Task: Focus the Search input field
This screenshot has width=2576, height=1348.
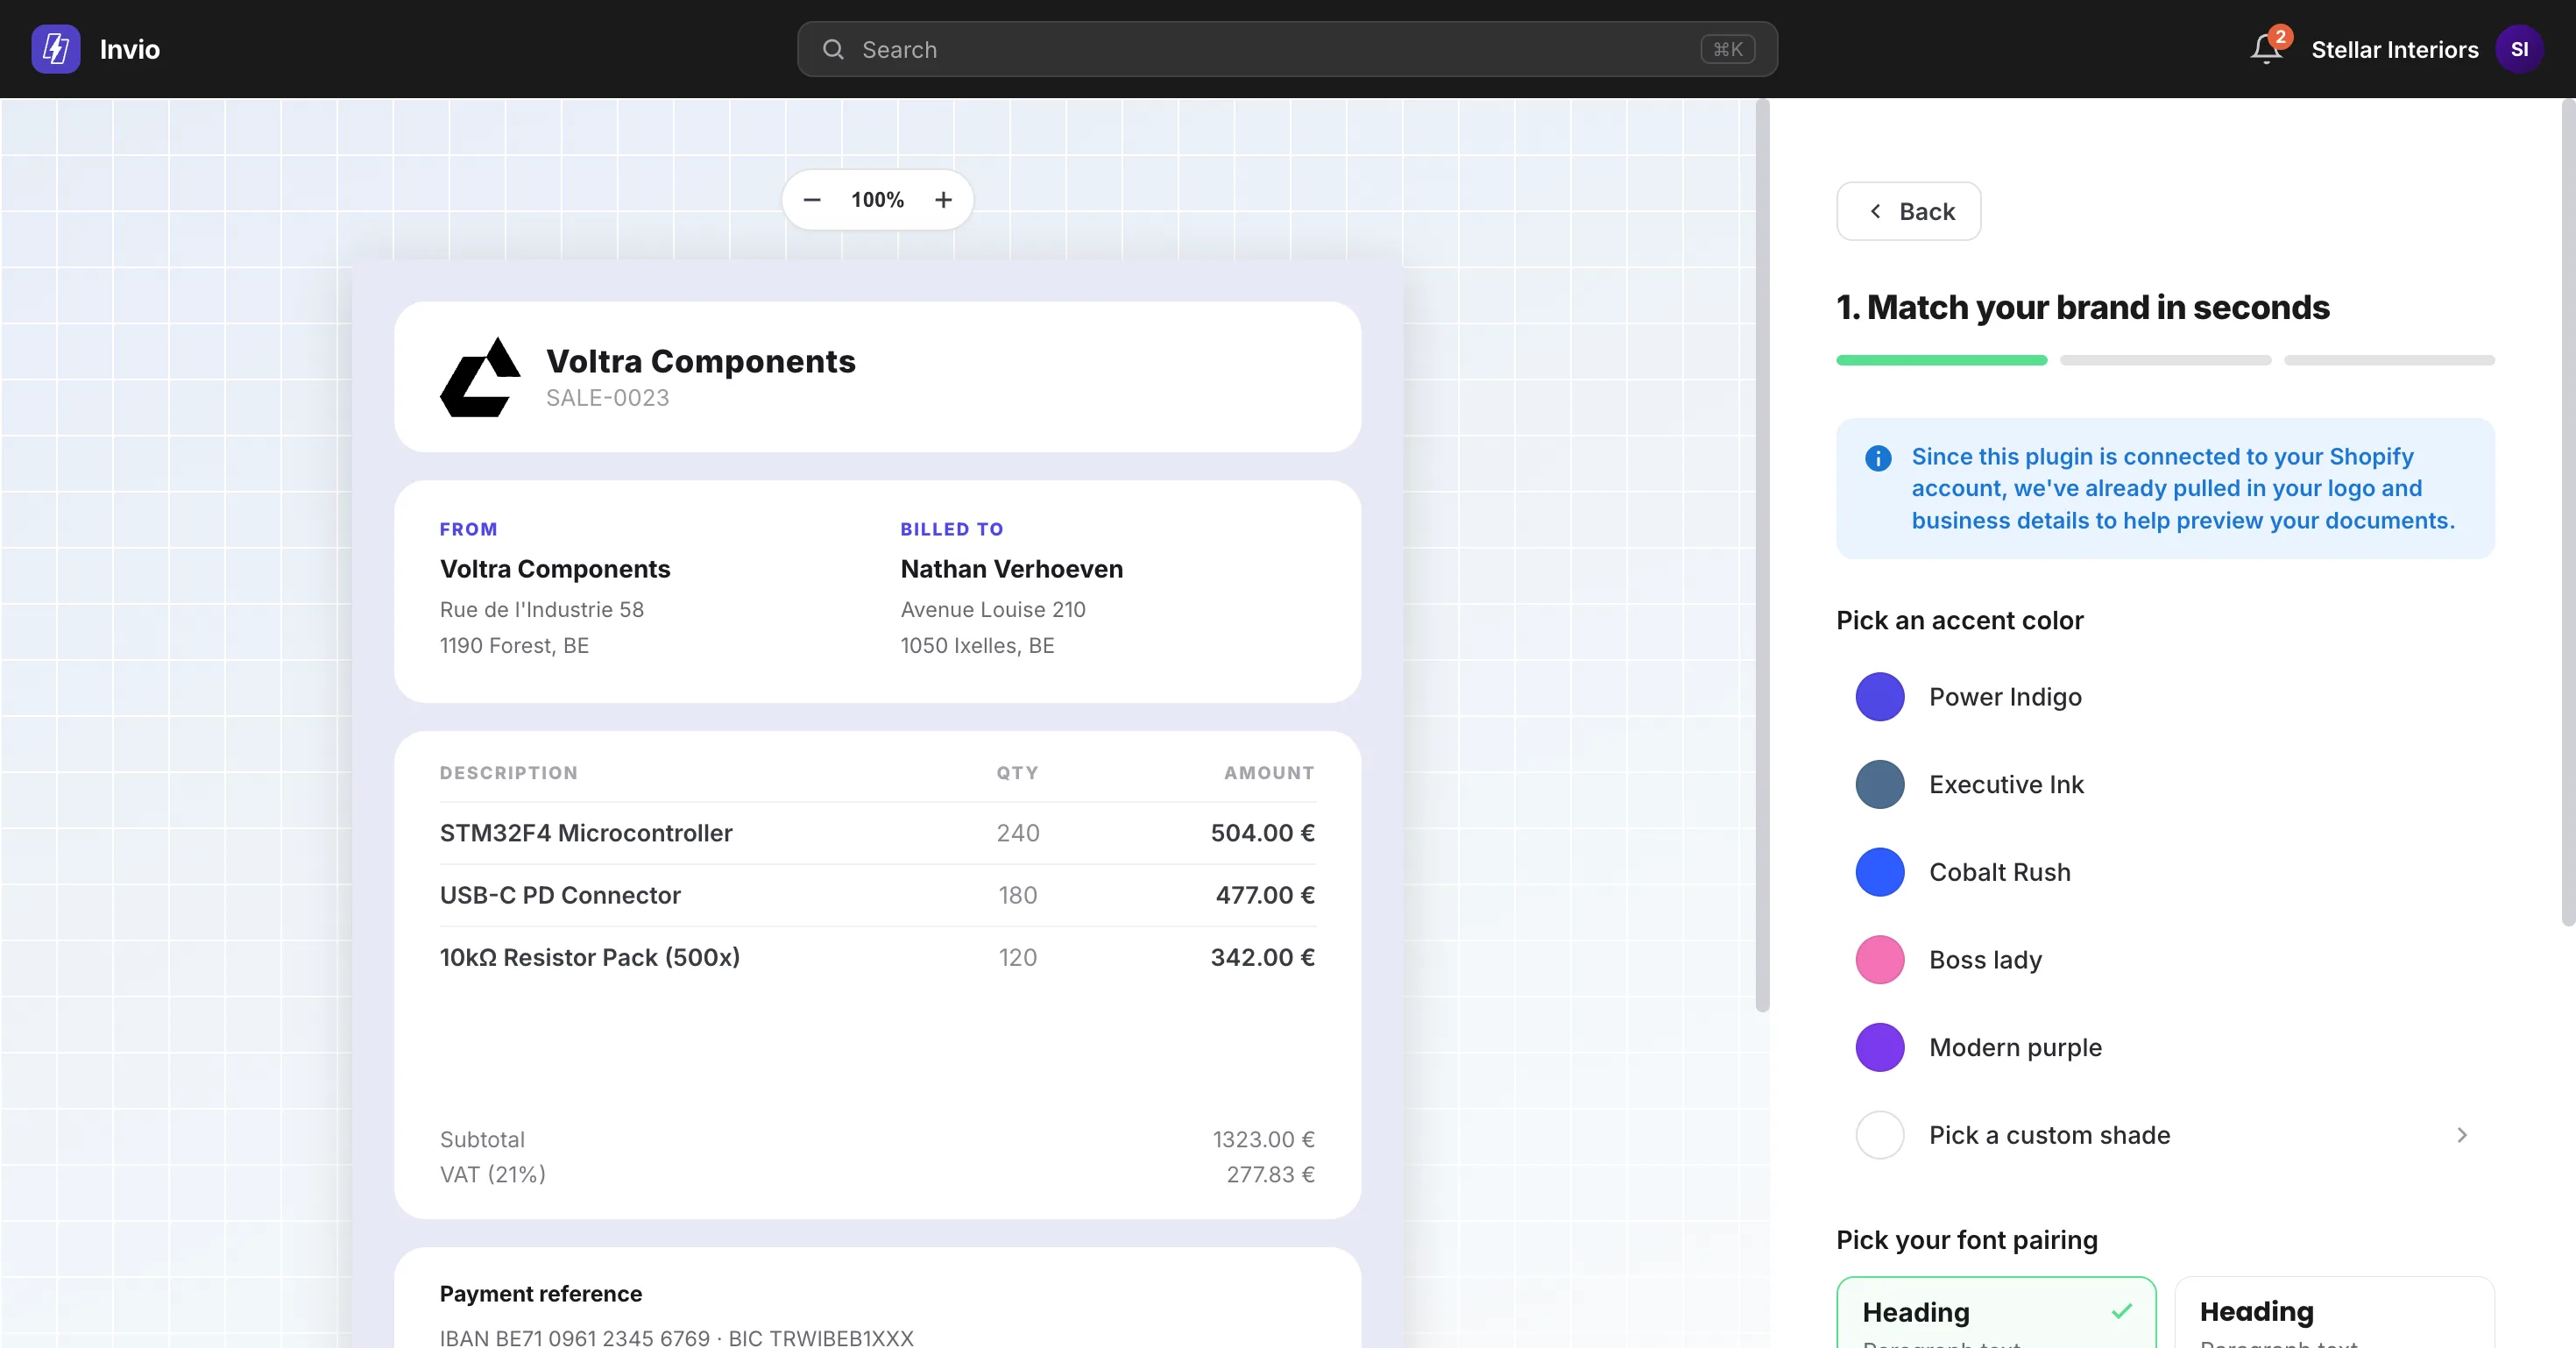Action: coord(1287,49)
